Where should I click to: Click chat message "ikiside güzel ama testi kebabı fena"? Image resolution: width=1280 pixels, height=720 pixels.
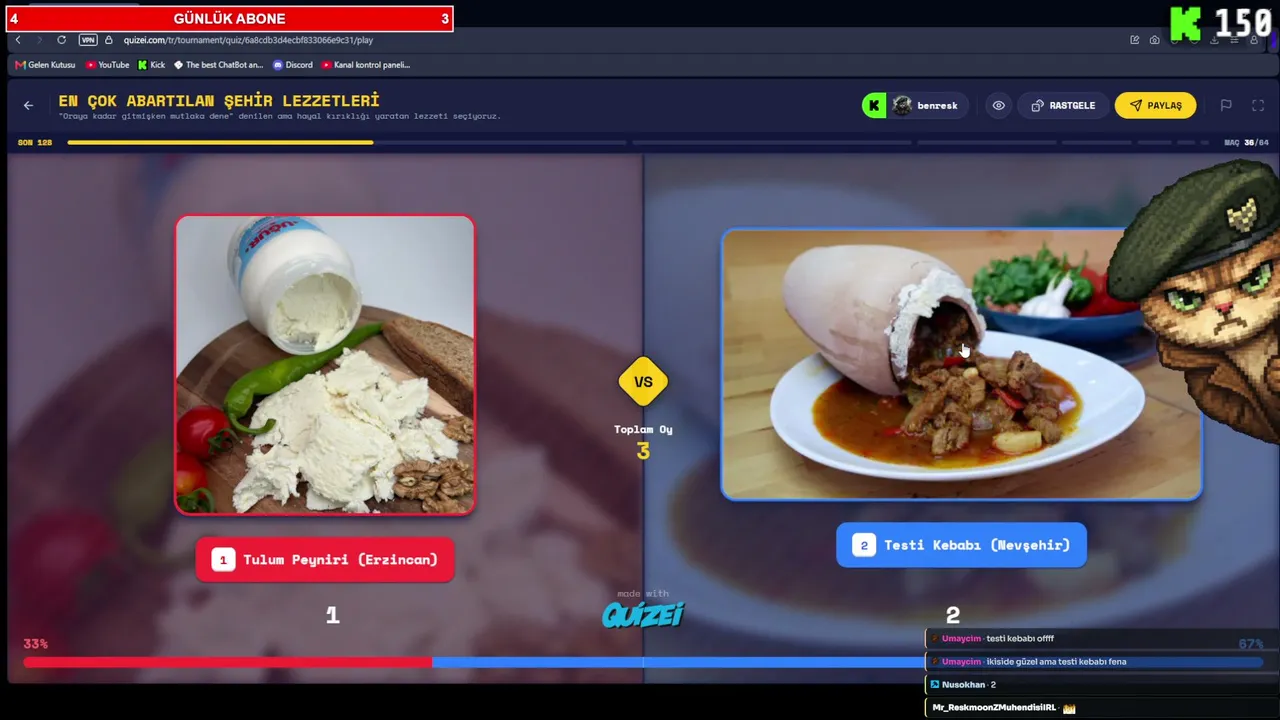pyautogui.click(x=1056, y=661)
